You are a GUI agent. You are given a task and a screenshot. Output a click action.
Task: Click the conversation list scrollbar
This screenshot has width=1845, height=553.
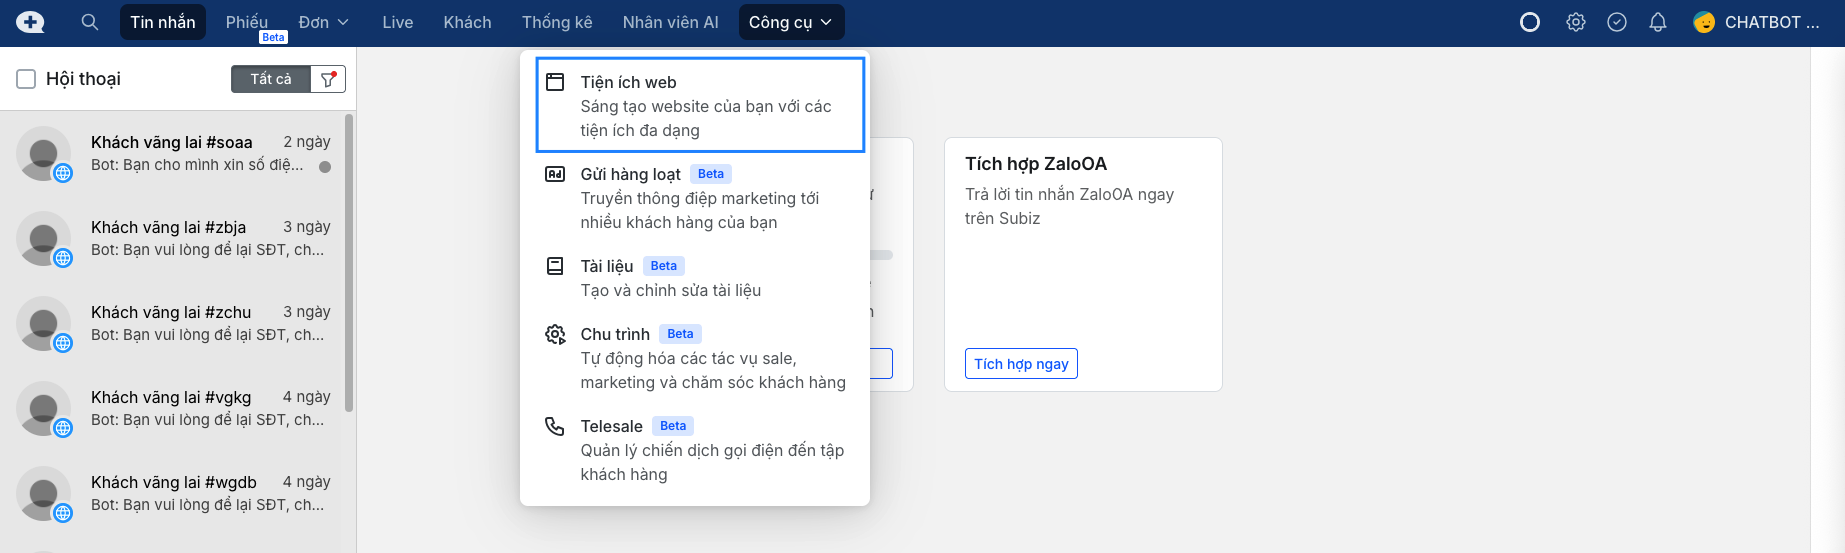[x=349, y=262]
